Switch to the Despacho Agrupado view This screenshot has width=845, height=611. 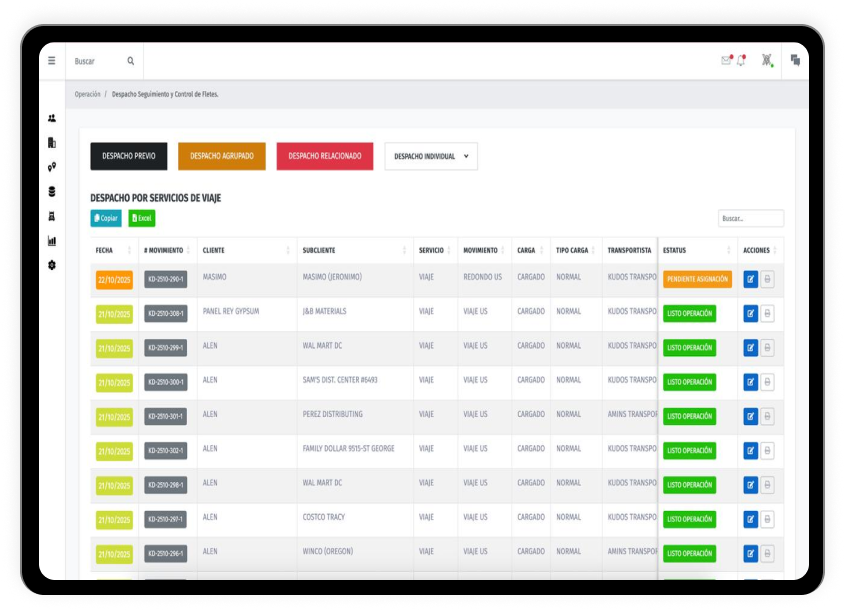222,156
